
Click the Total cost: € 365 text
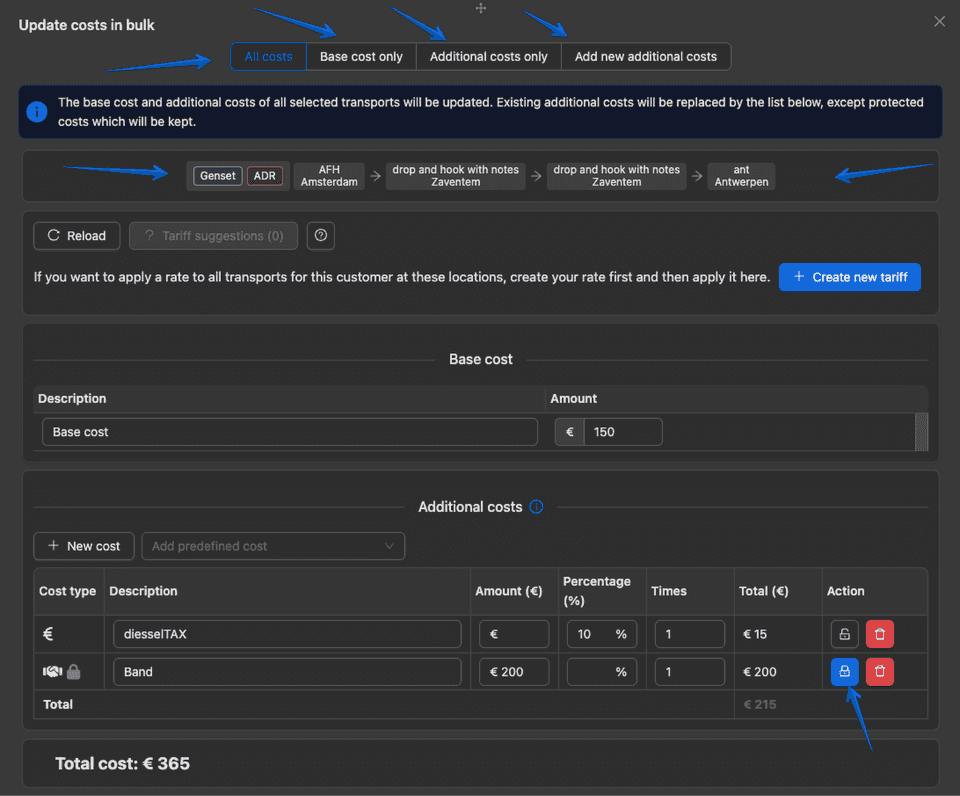click(122, 764)
